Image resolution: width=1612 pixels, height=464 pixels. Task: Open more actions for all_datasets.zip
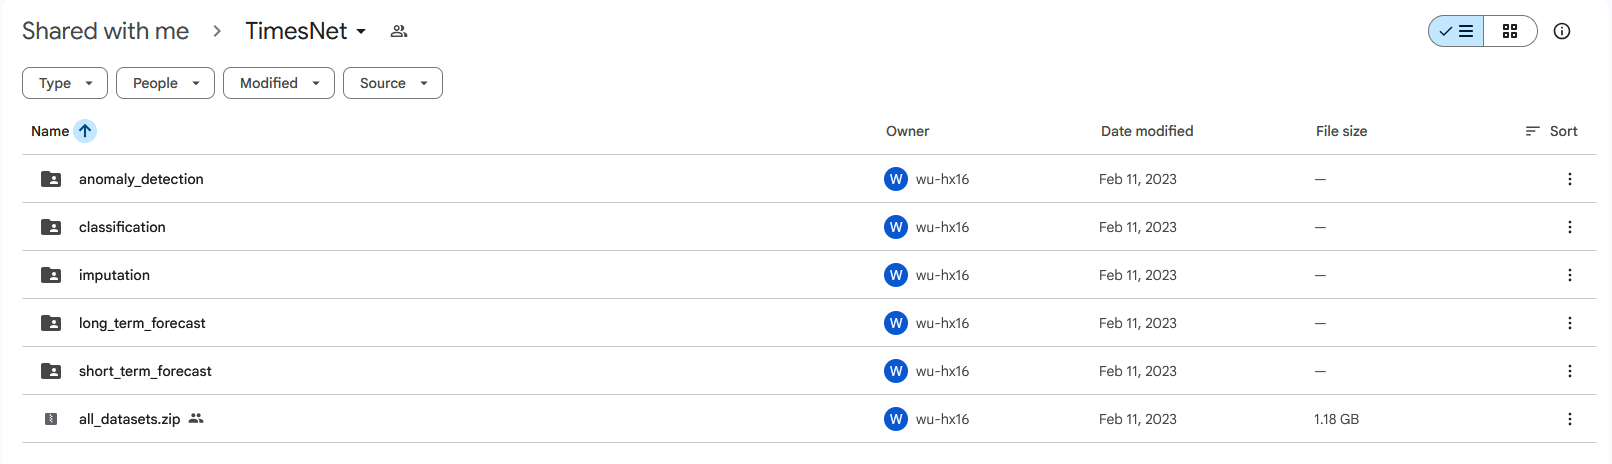point(1569,419)
